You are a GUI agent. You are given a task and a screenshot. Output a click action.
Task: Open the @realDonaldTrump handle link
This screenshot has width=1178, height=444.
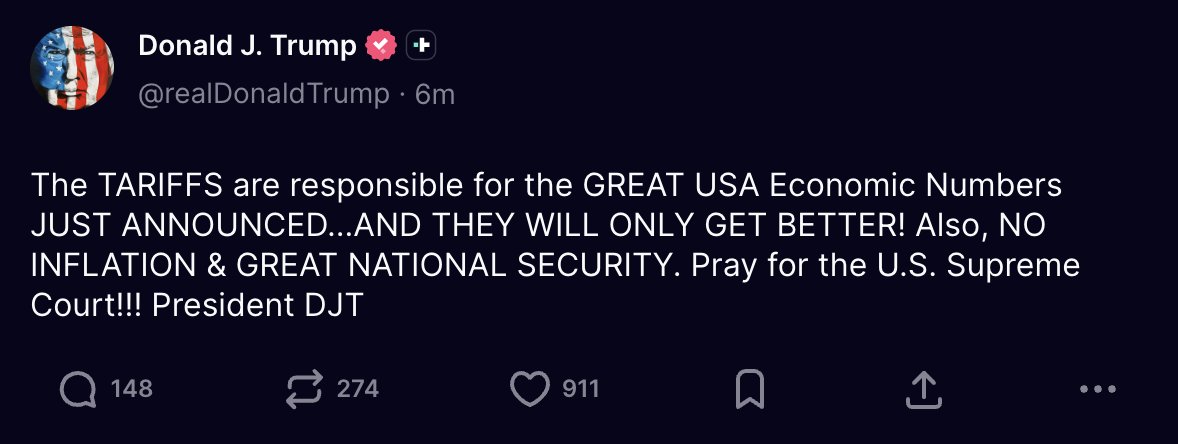263,94
